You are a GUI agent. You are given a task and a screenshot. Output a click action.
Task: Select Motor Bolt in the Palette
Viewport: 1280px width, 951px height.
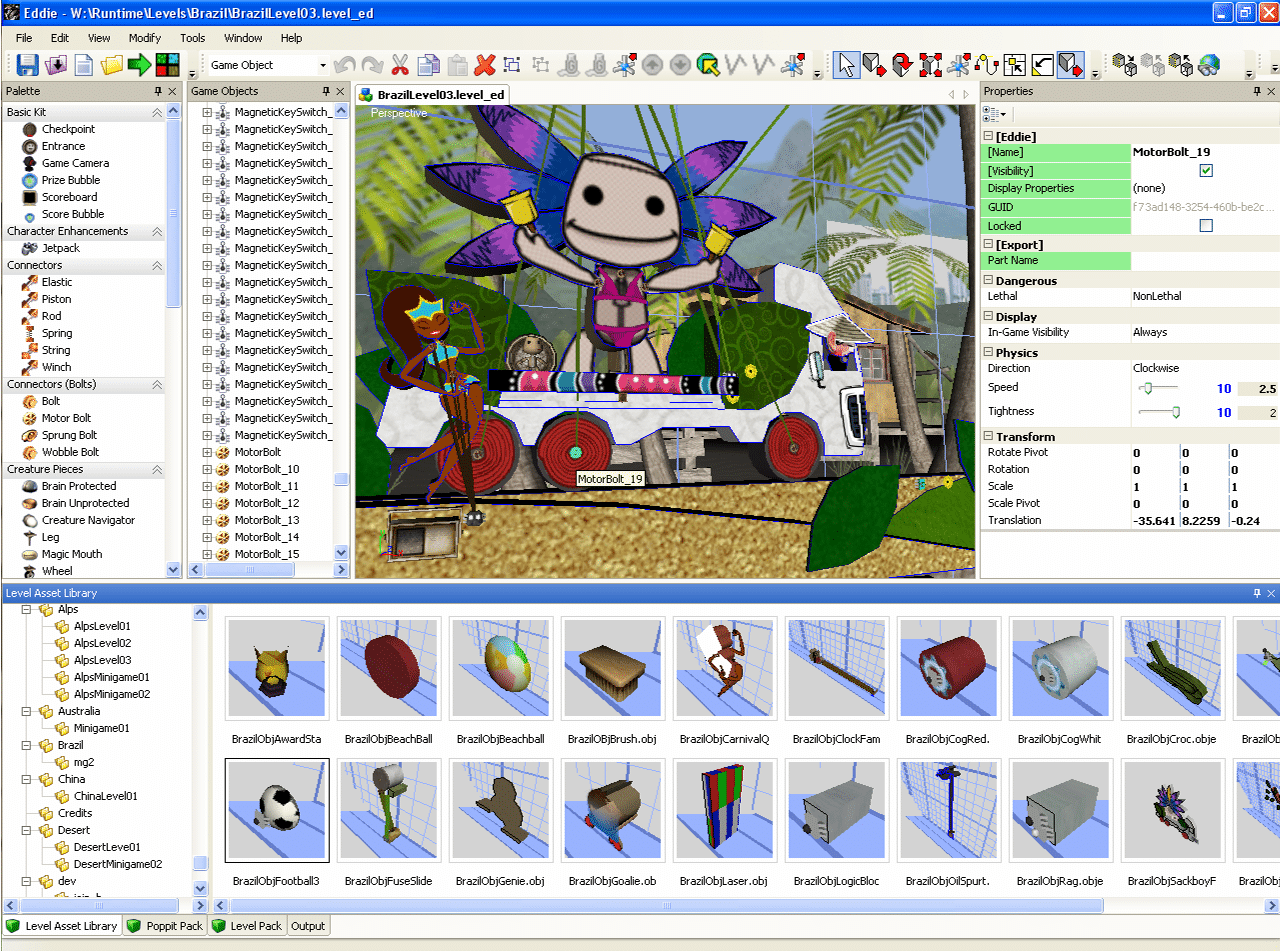[x=66, y=418]
